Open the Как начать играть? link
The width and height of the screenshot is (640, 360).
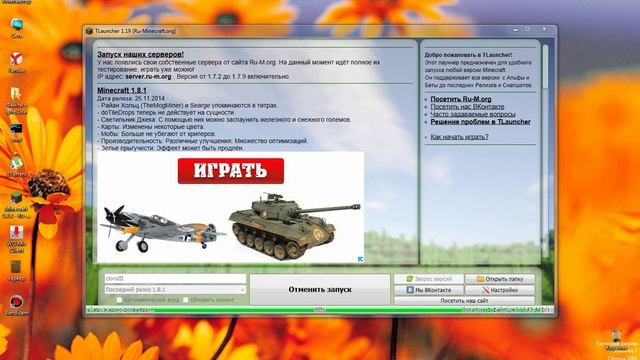(459, 137)
